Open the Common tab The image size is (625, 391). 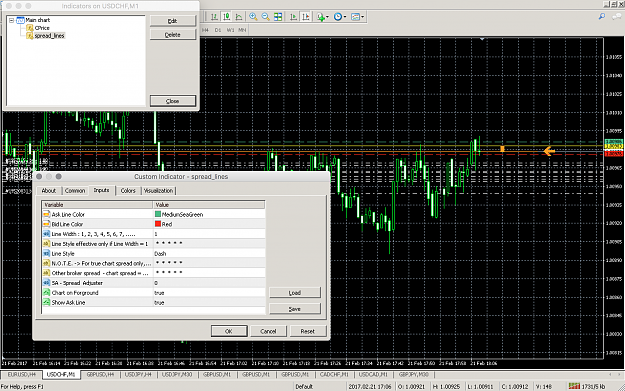click(75, 191)
